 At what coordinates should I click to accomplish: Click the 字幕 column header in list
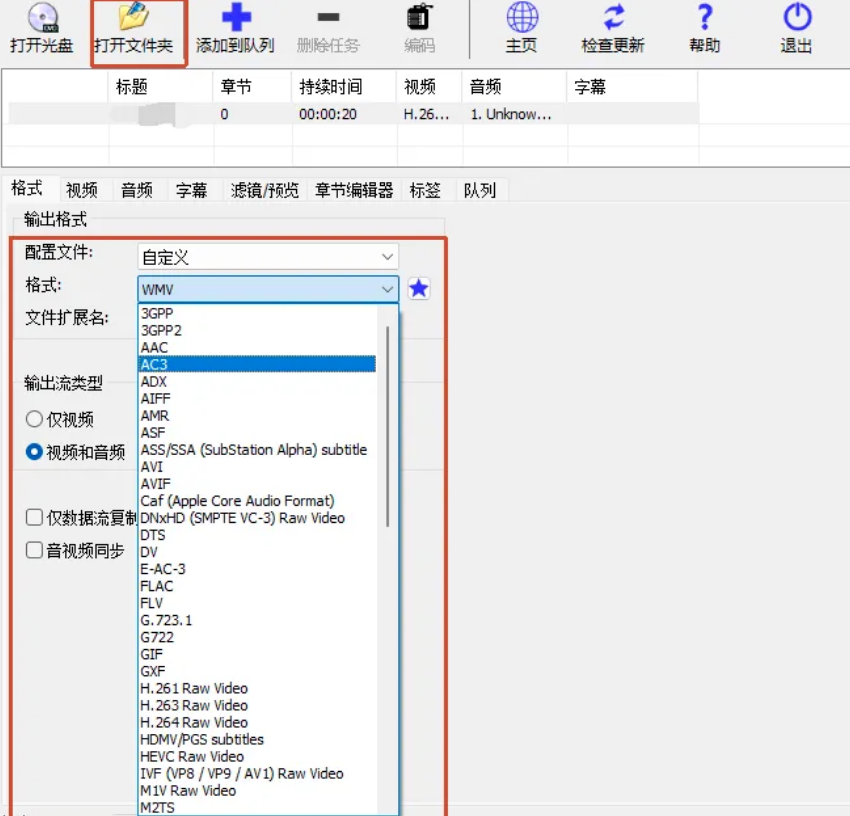point(633,86)
